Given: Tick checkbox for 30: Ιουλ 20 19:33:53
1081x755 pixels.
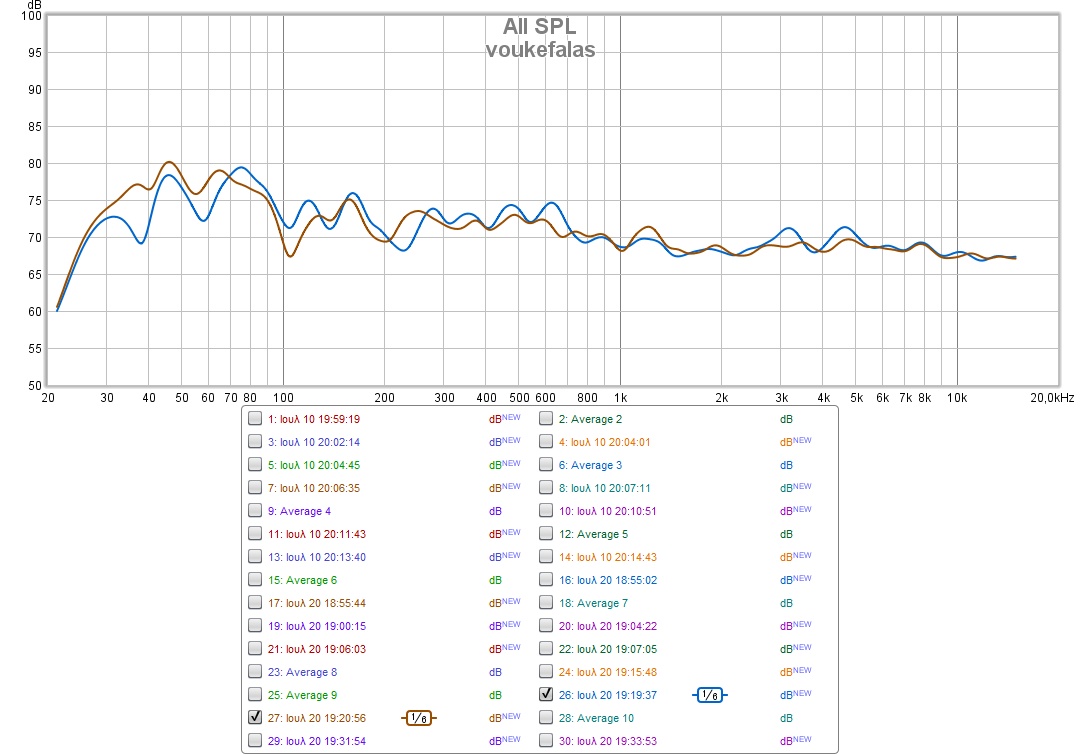Looking at the screenshot, I should (546, 741).
